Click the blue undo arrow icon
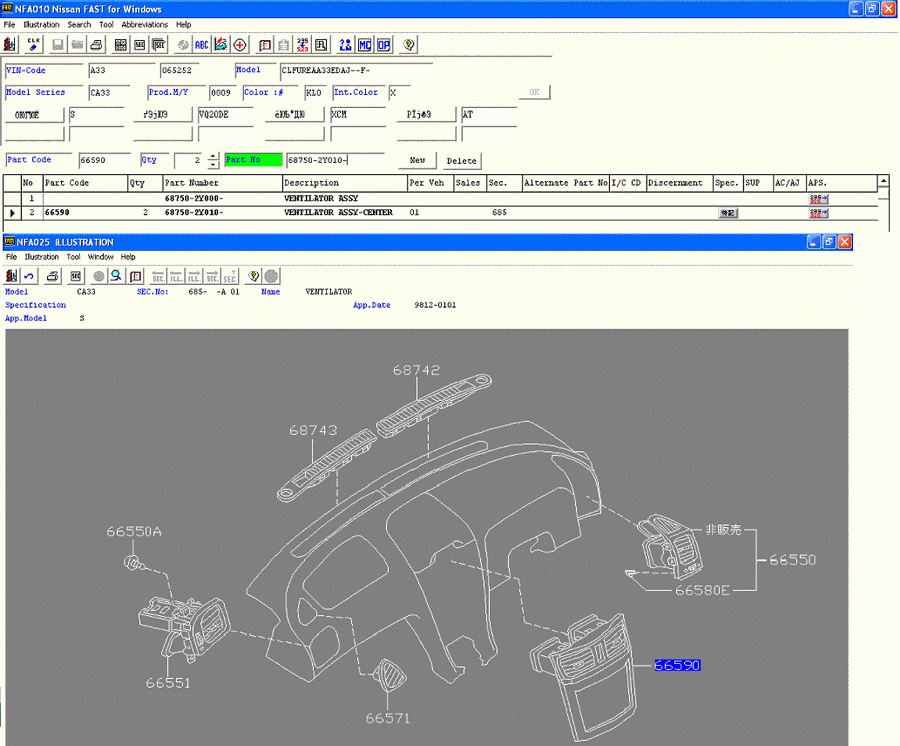 pos(29,277)
